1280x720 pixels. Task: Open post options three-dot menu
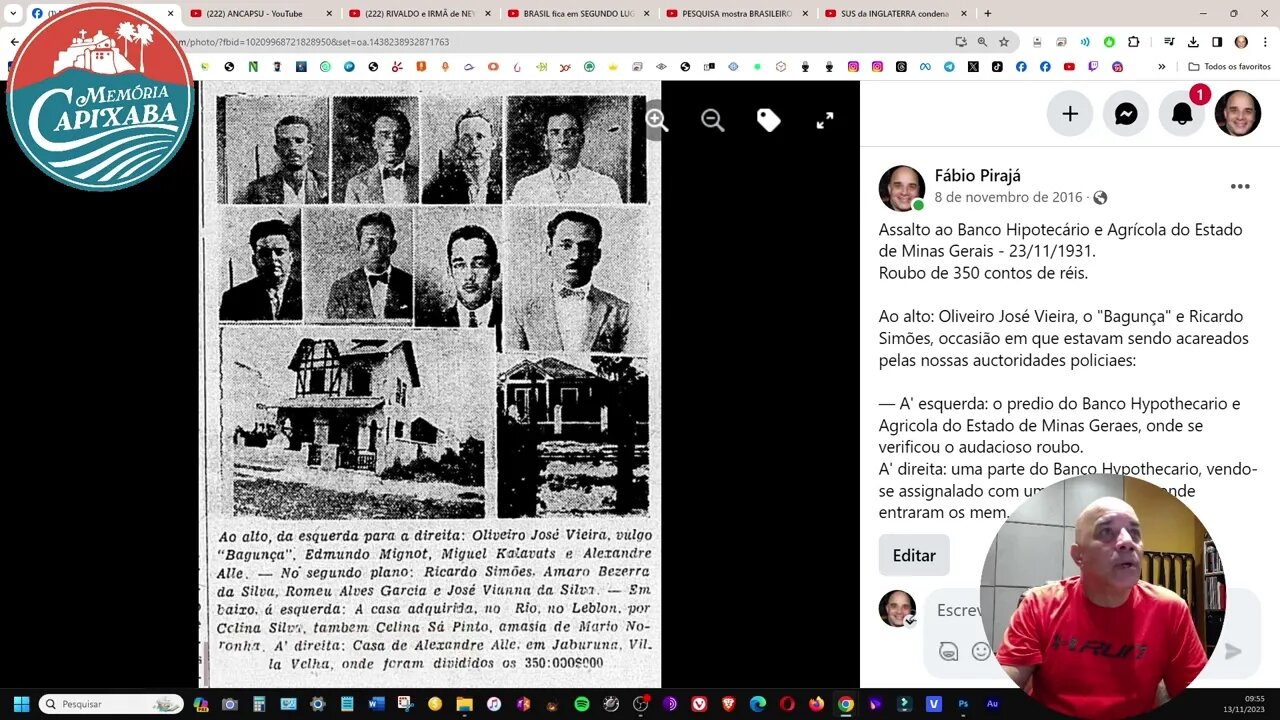click(1240, 186)
